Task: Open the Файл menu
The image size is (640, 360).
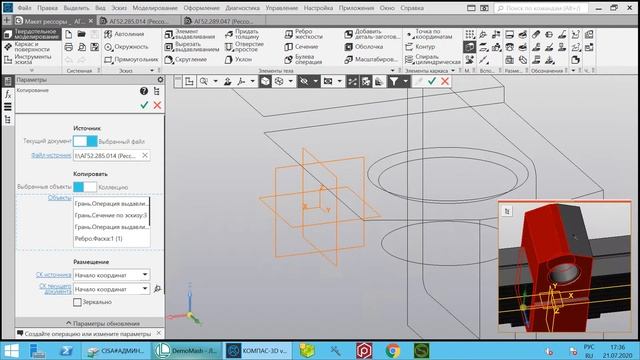Action: tap(24, 8)
